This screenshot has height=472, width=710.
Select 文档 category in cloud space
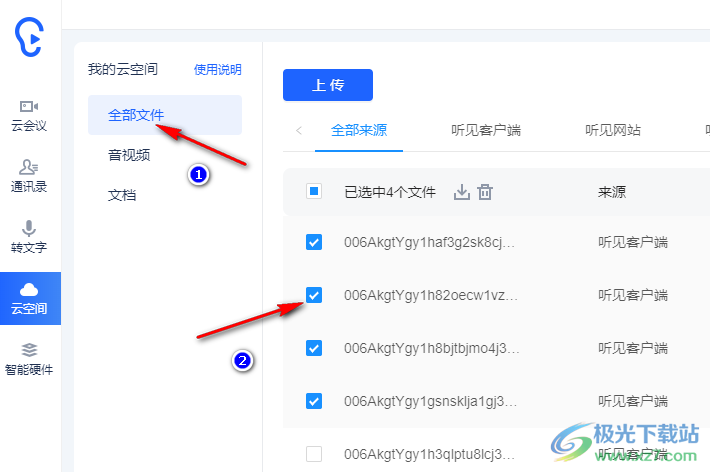[x=122, y=195]
